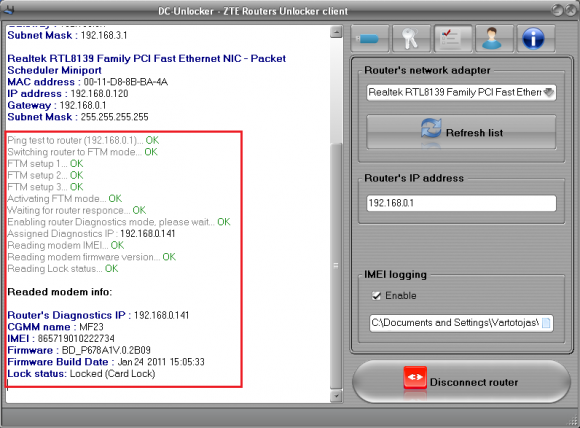This screenshot has height=428, width=580.
Task: Toggle the IMEI logging Enable checkbox
Action: (376, 296)
